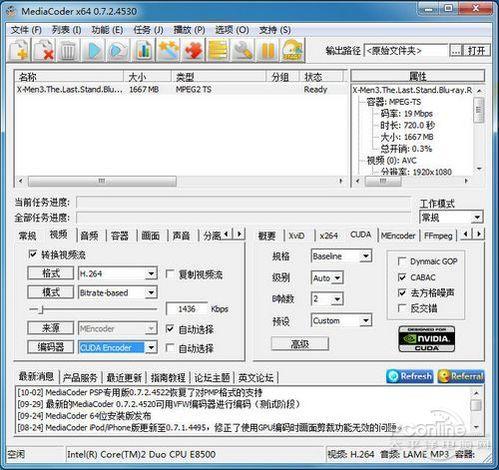Click the trash can Clear List icon
This screenshot has width=499, height=470.
coord(69,50)
